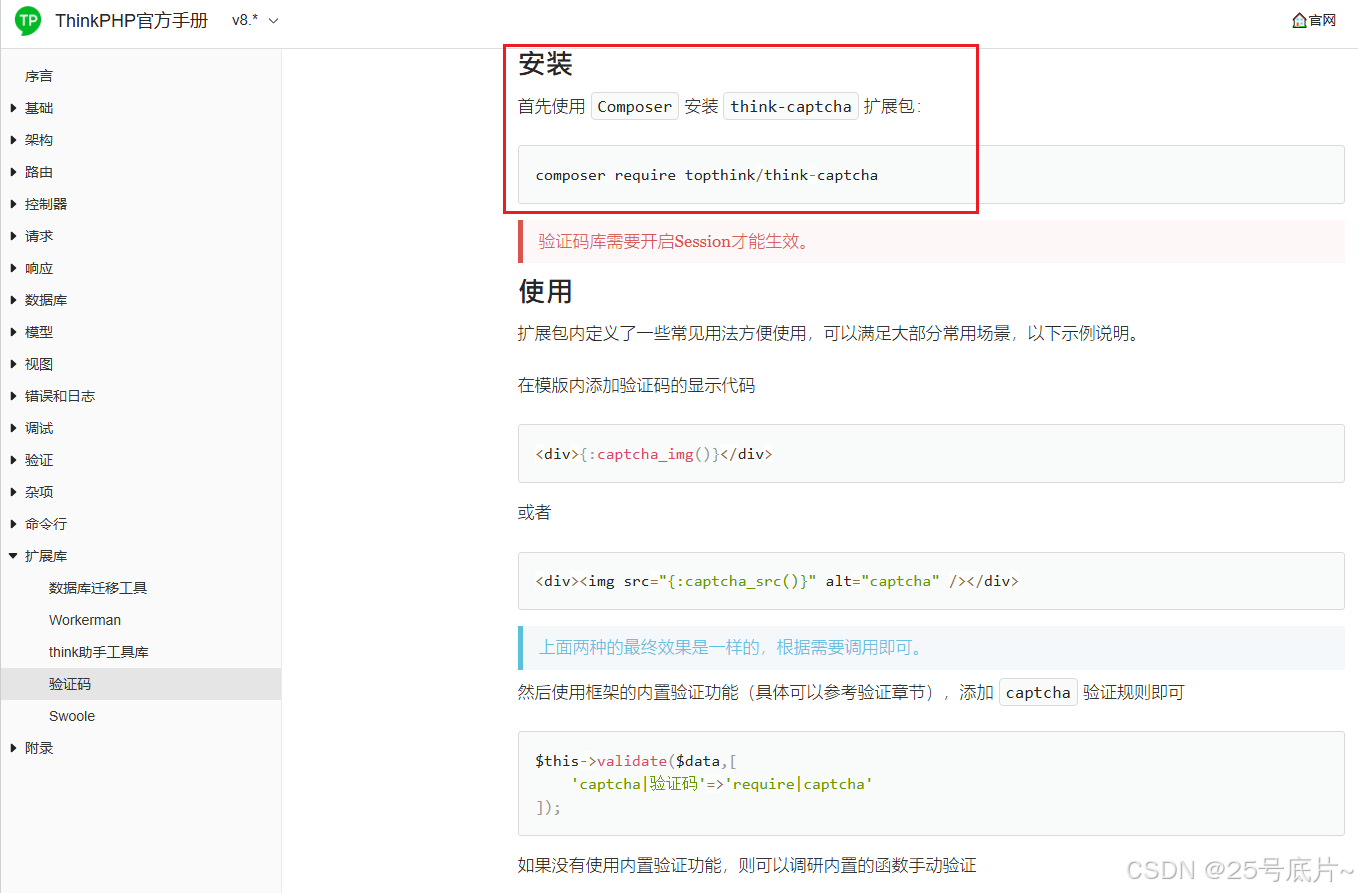Click the captcha_src() img code block
1358x893 pixels.
[x=931, y=581]
